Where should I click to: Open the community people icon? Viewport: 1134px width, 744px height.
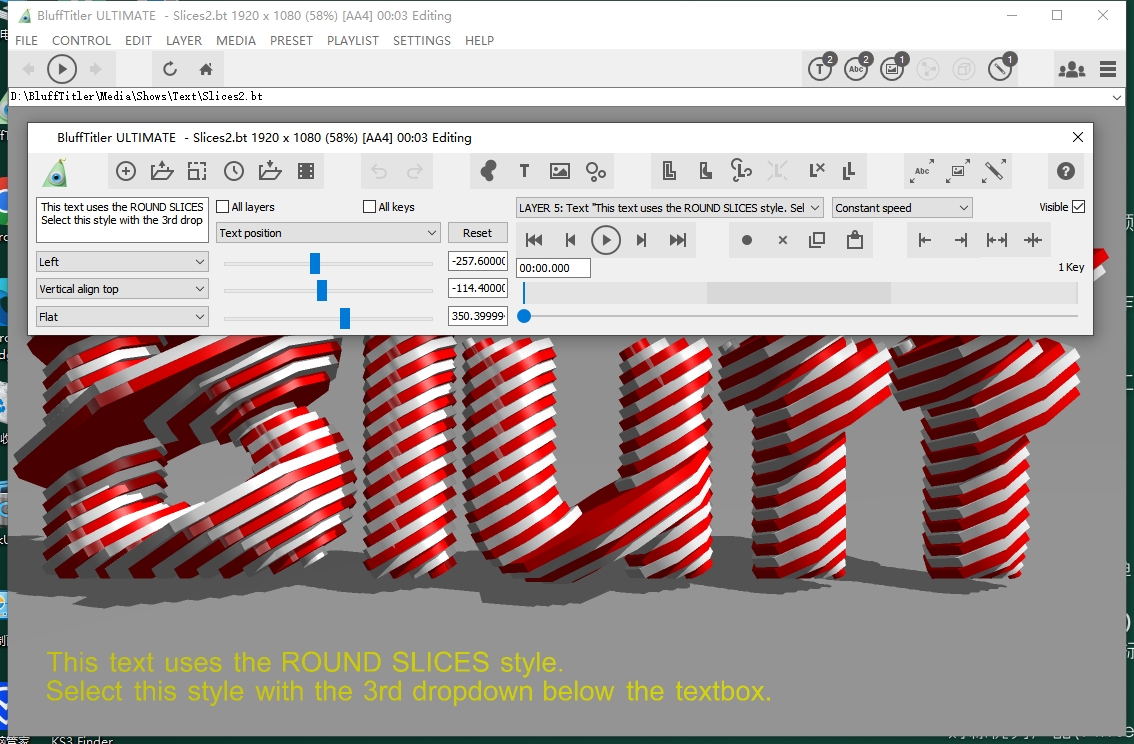pos(1071,69)
